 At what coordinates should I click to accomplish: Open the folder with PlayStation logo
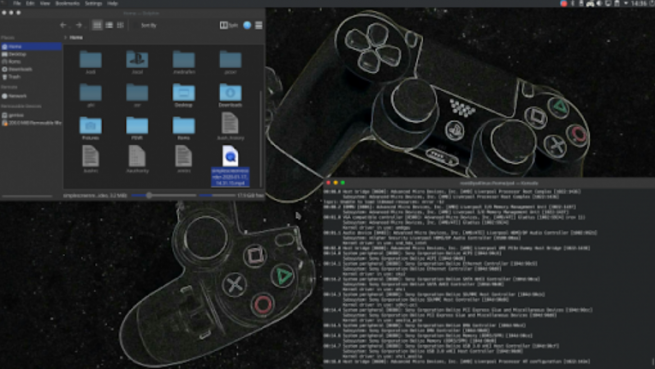point(137,62)
